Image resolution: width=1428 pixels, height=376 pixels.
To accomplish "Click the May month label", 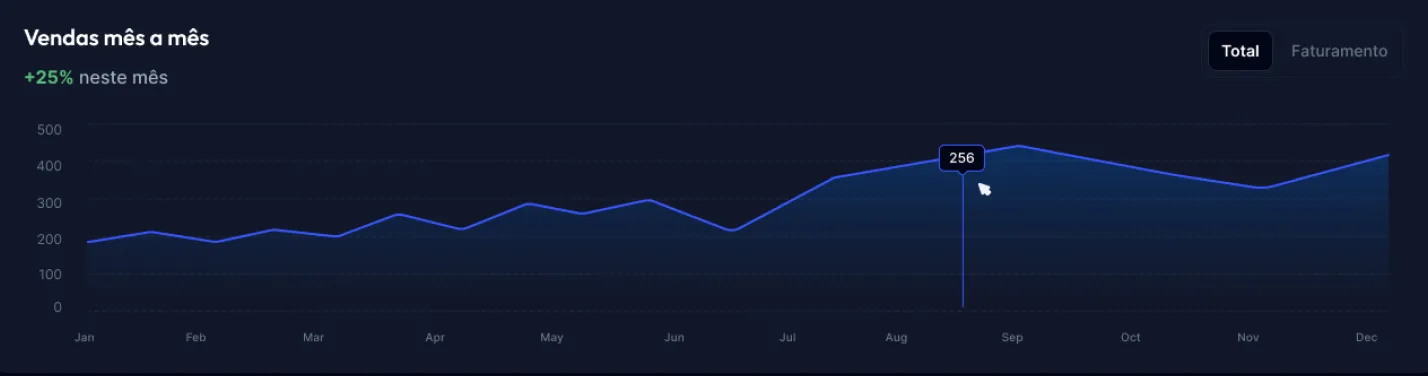I will click(x=552, y=338).
